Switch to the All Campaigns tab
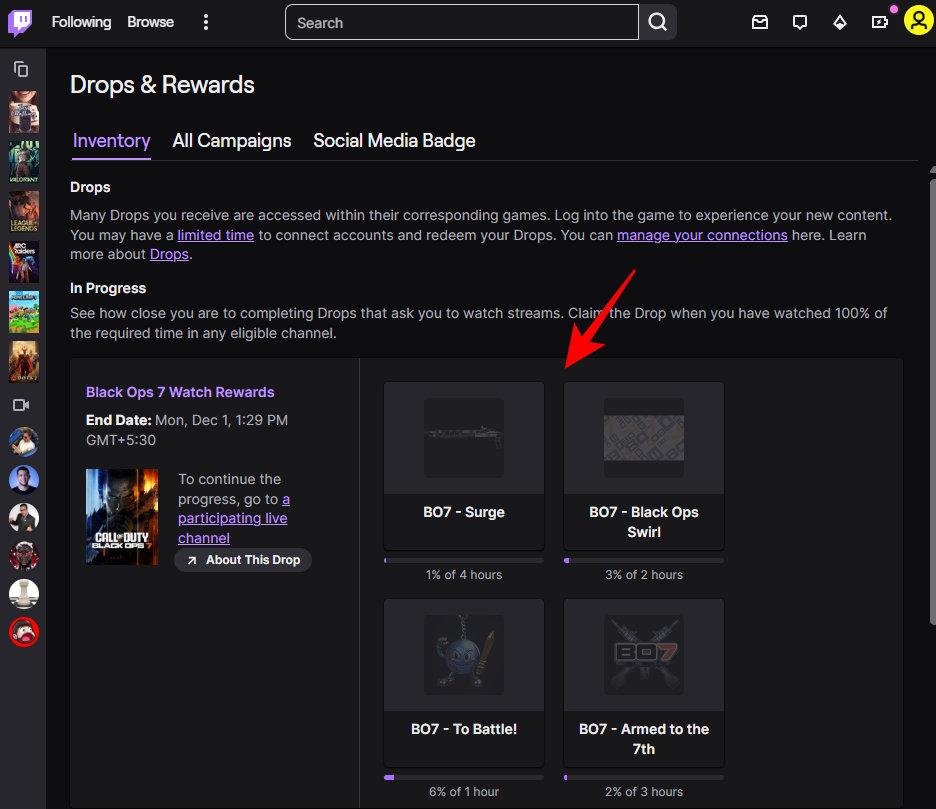Image resolution: width=936 pixels, height=809 pixels. (232, 141)
